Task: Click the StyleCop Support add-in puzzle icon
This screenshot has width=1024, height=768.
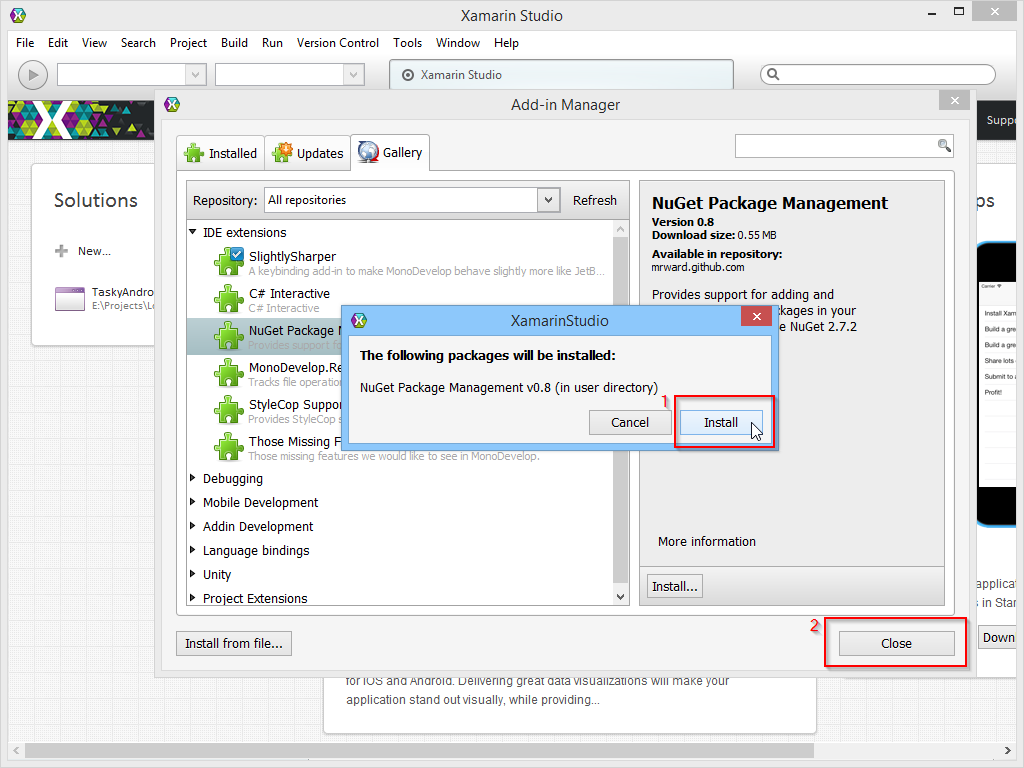Action: click(x=229, y=409)
